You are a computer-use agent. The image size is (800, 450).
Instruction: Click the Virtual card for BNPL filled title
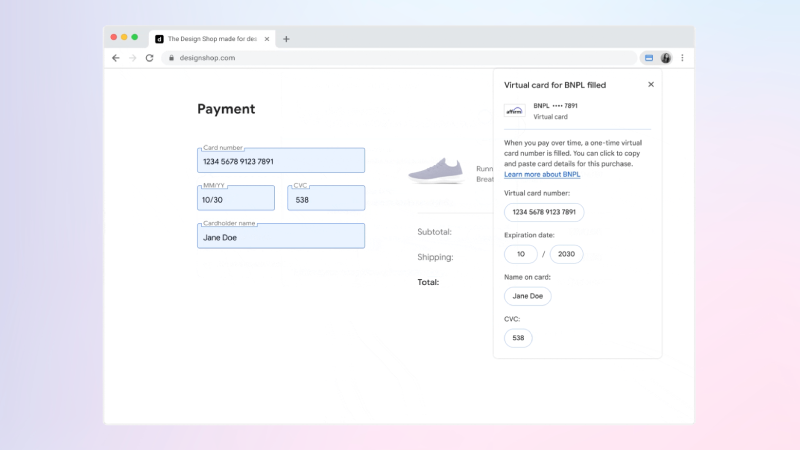pyautogui.click(x=555, y=85)
